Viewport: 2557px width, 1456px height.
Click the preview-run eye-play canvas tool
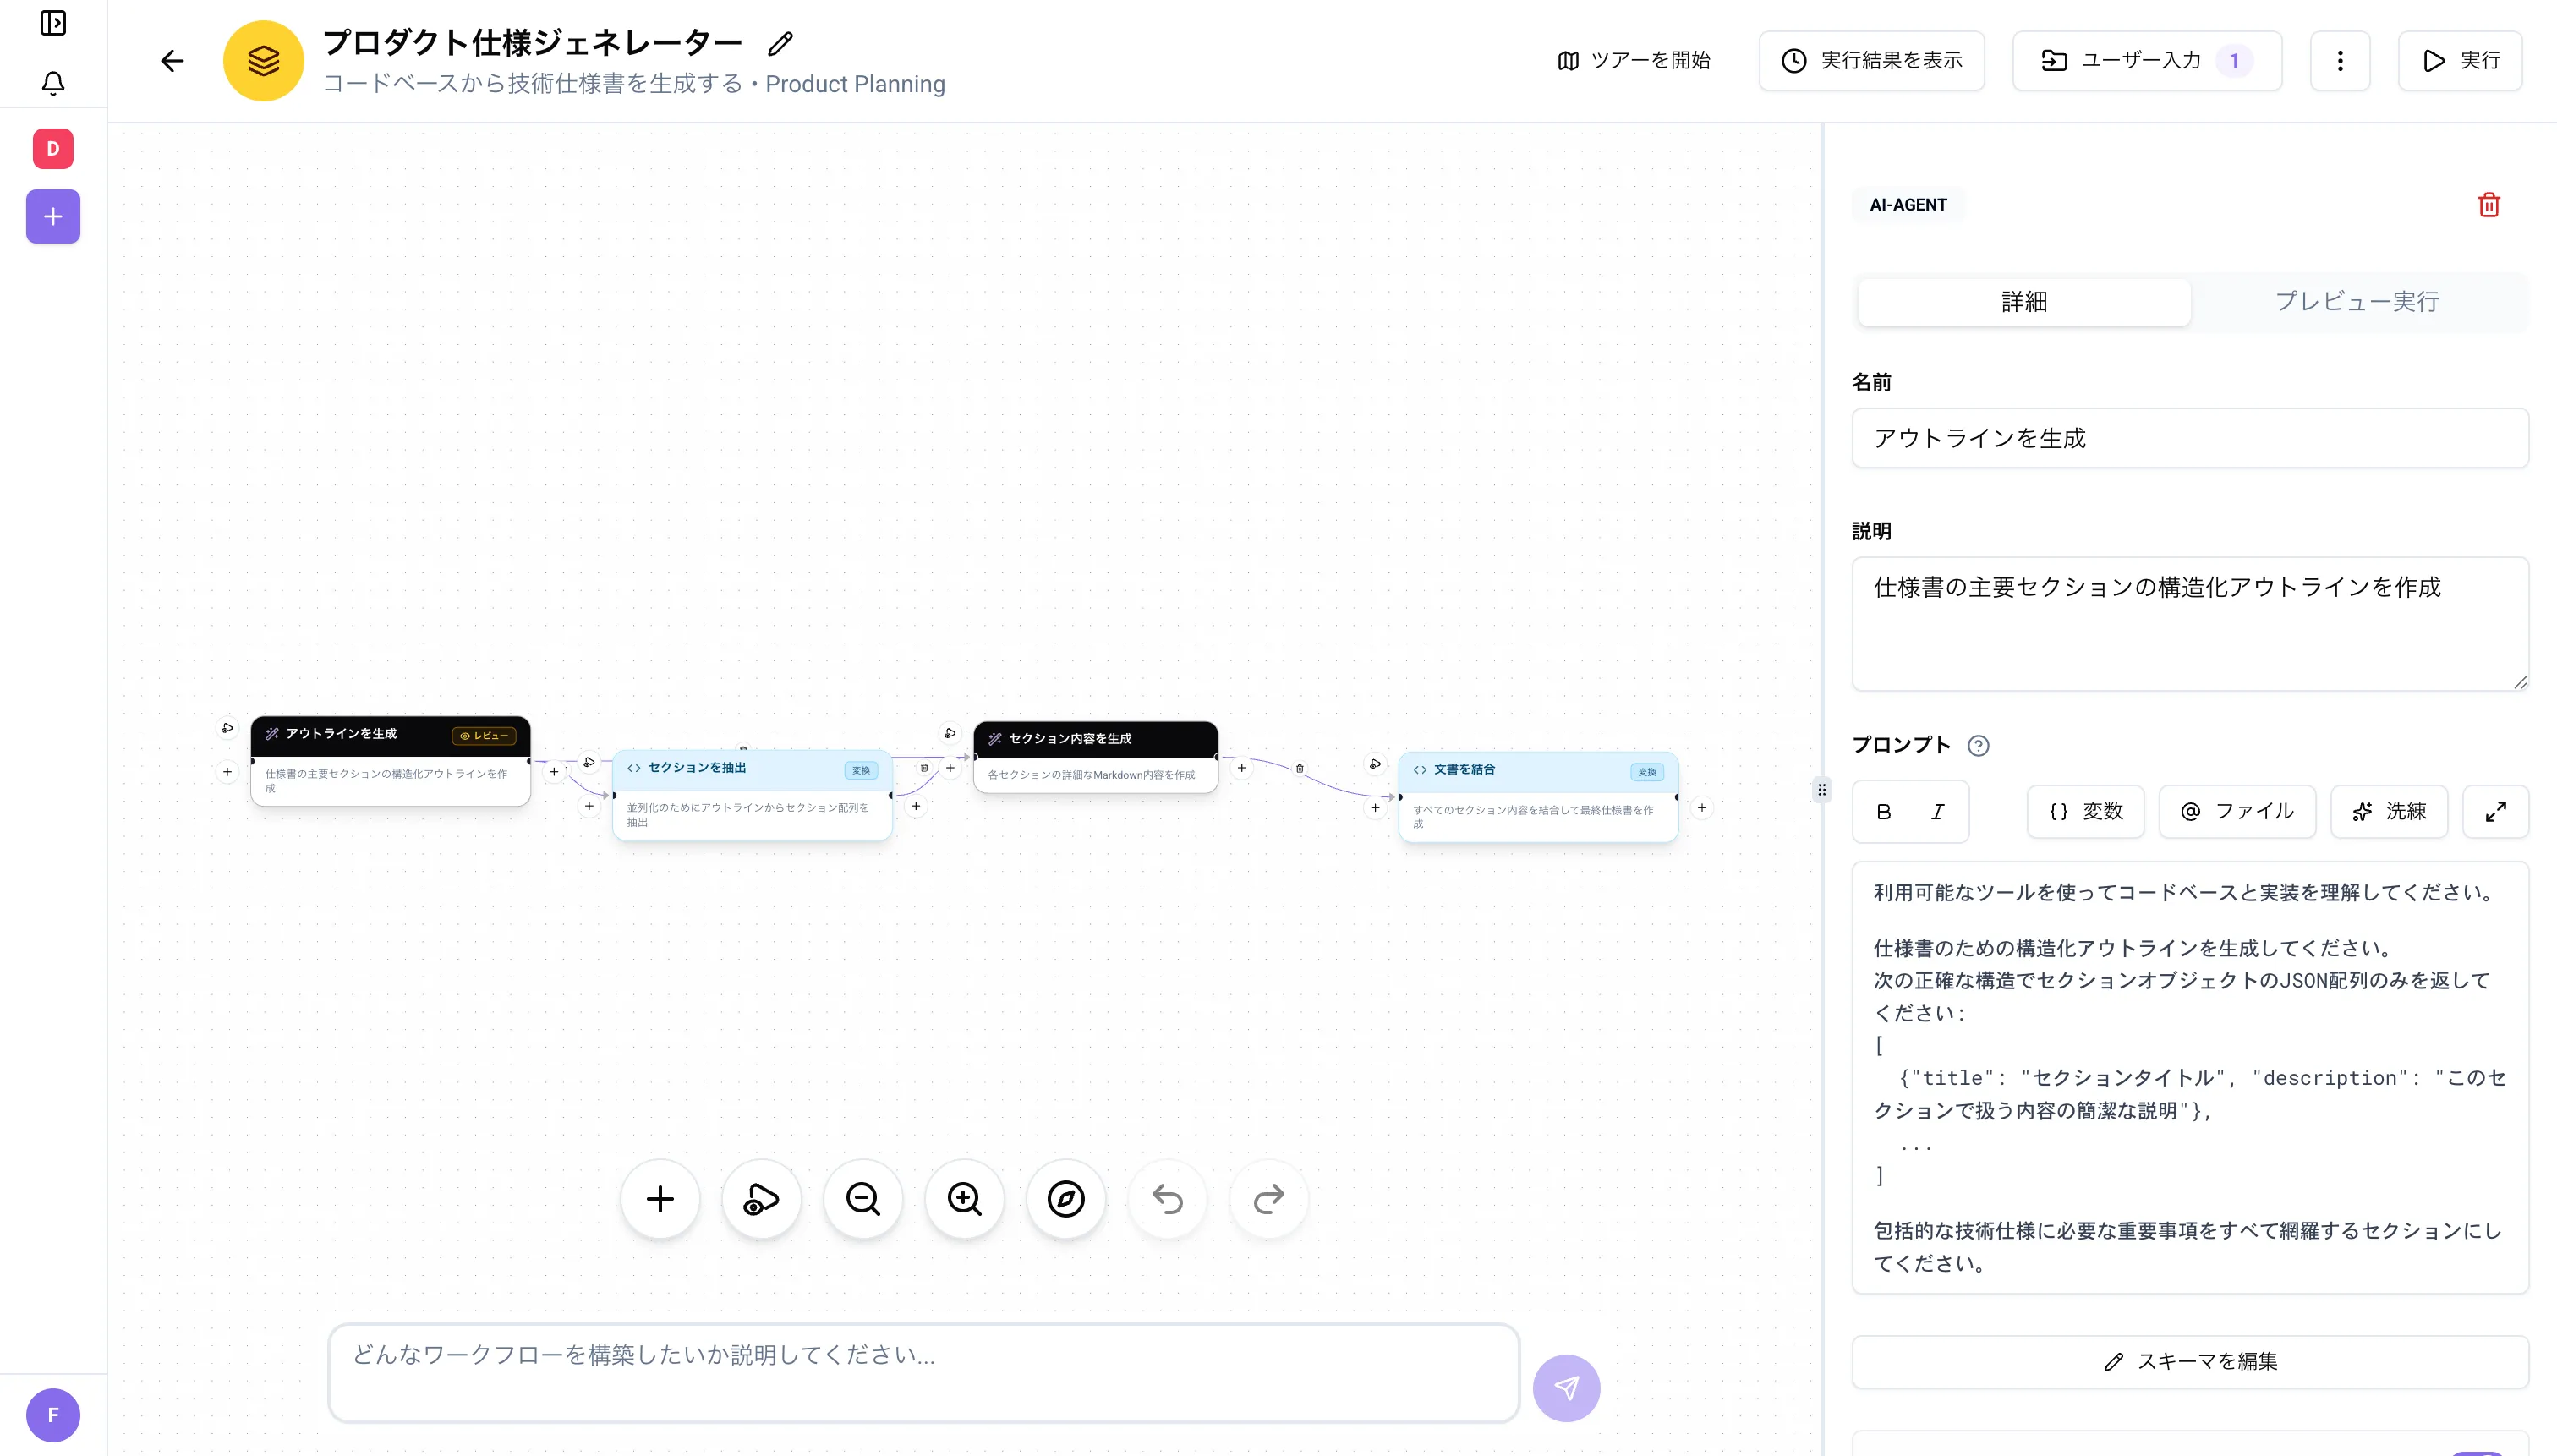point(761,1199)
